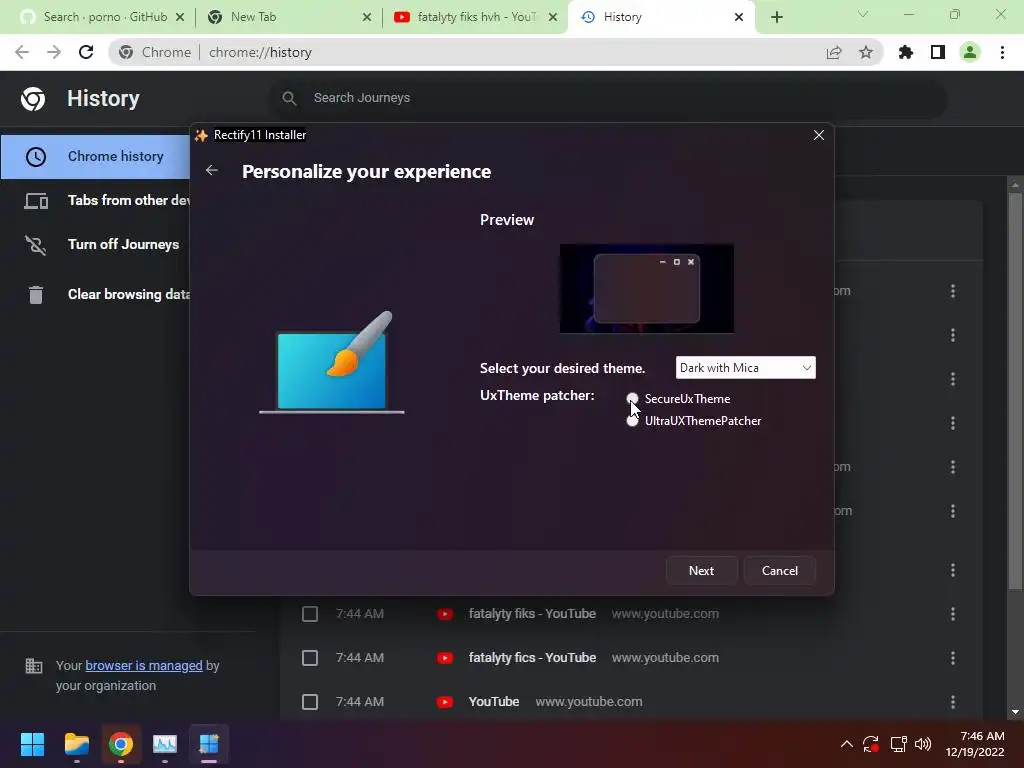Open File Explorer from taskbar
This screenshot has width=1024, height=768.
(76, 744)
